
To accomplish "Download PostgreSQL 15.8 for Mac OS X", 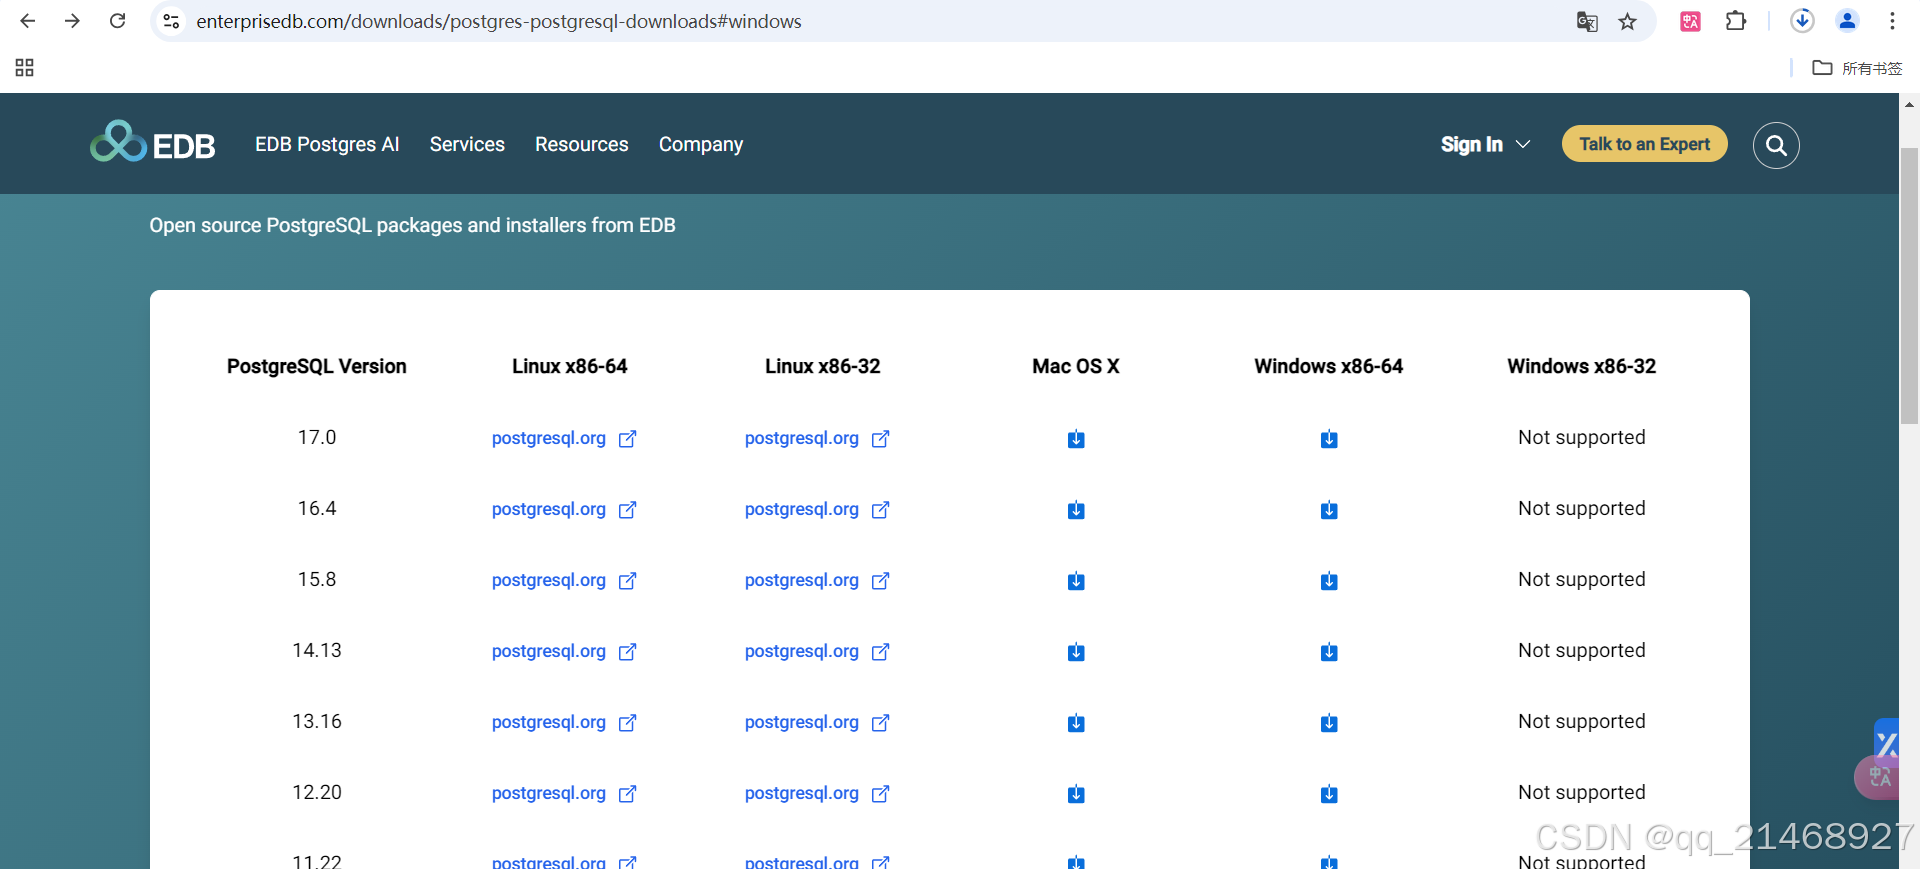I will (1075, 581).
